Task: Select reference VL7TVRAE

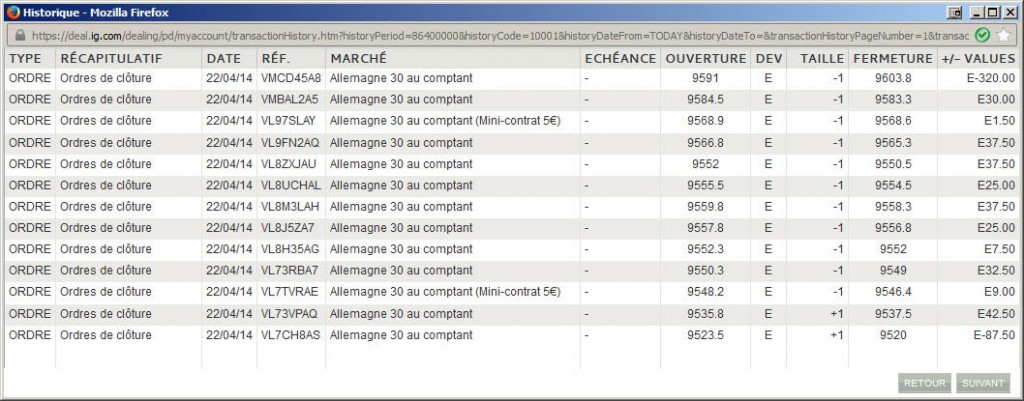Action: (291, 292)
